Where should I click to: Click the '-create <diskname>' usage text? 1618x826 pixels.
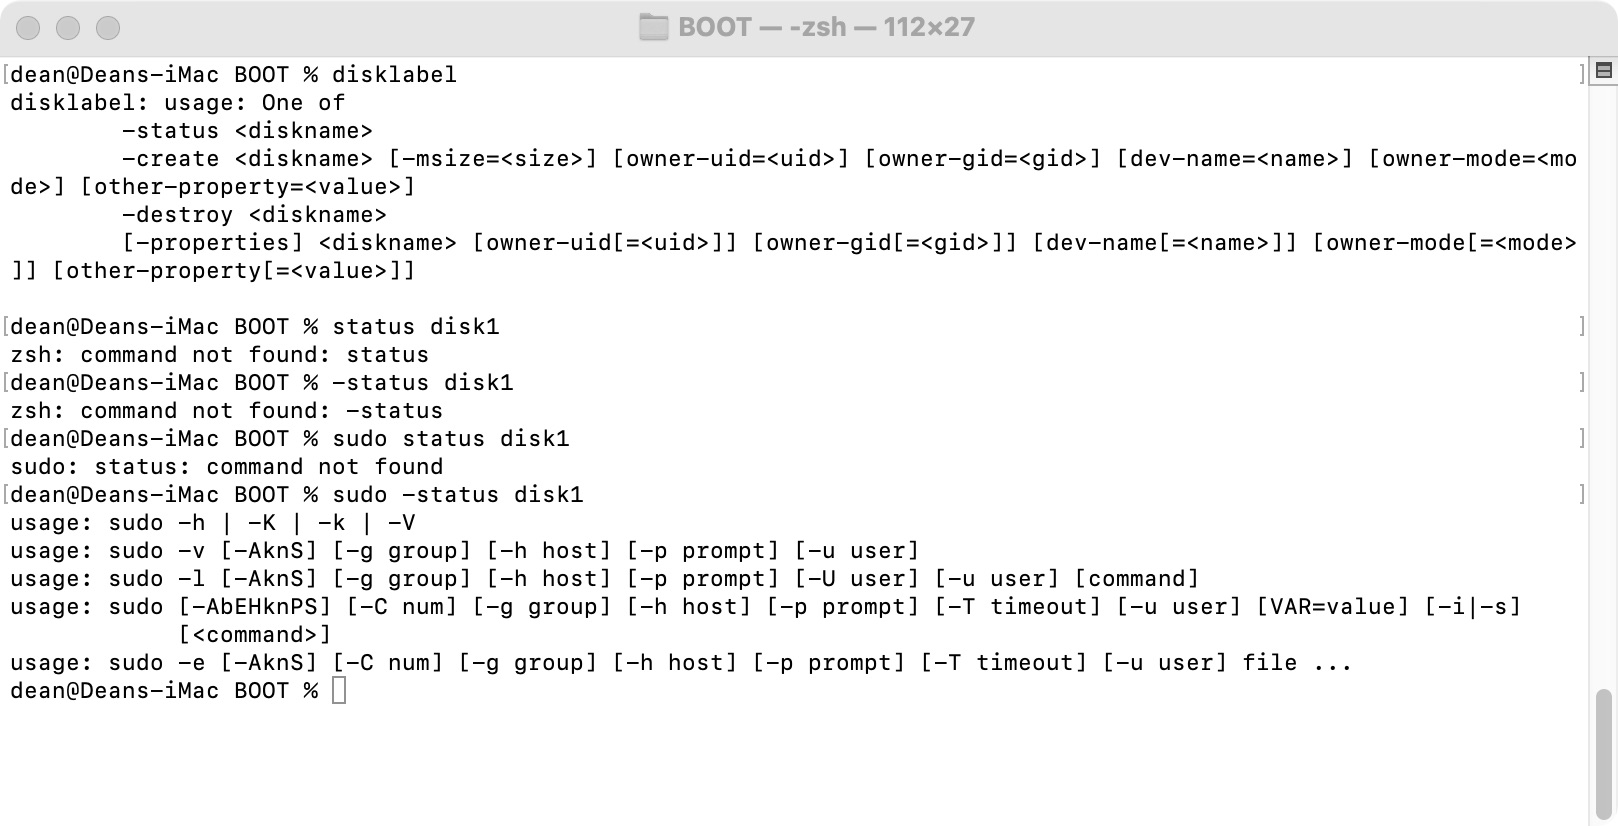[247, 159]
